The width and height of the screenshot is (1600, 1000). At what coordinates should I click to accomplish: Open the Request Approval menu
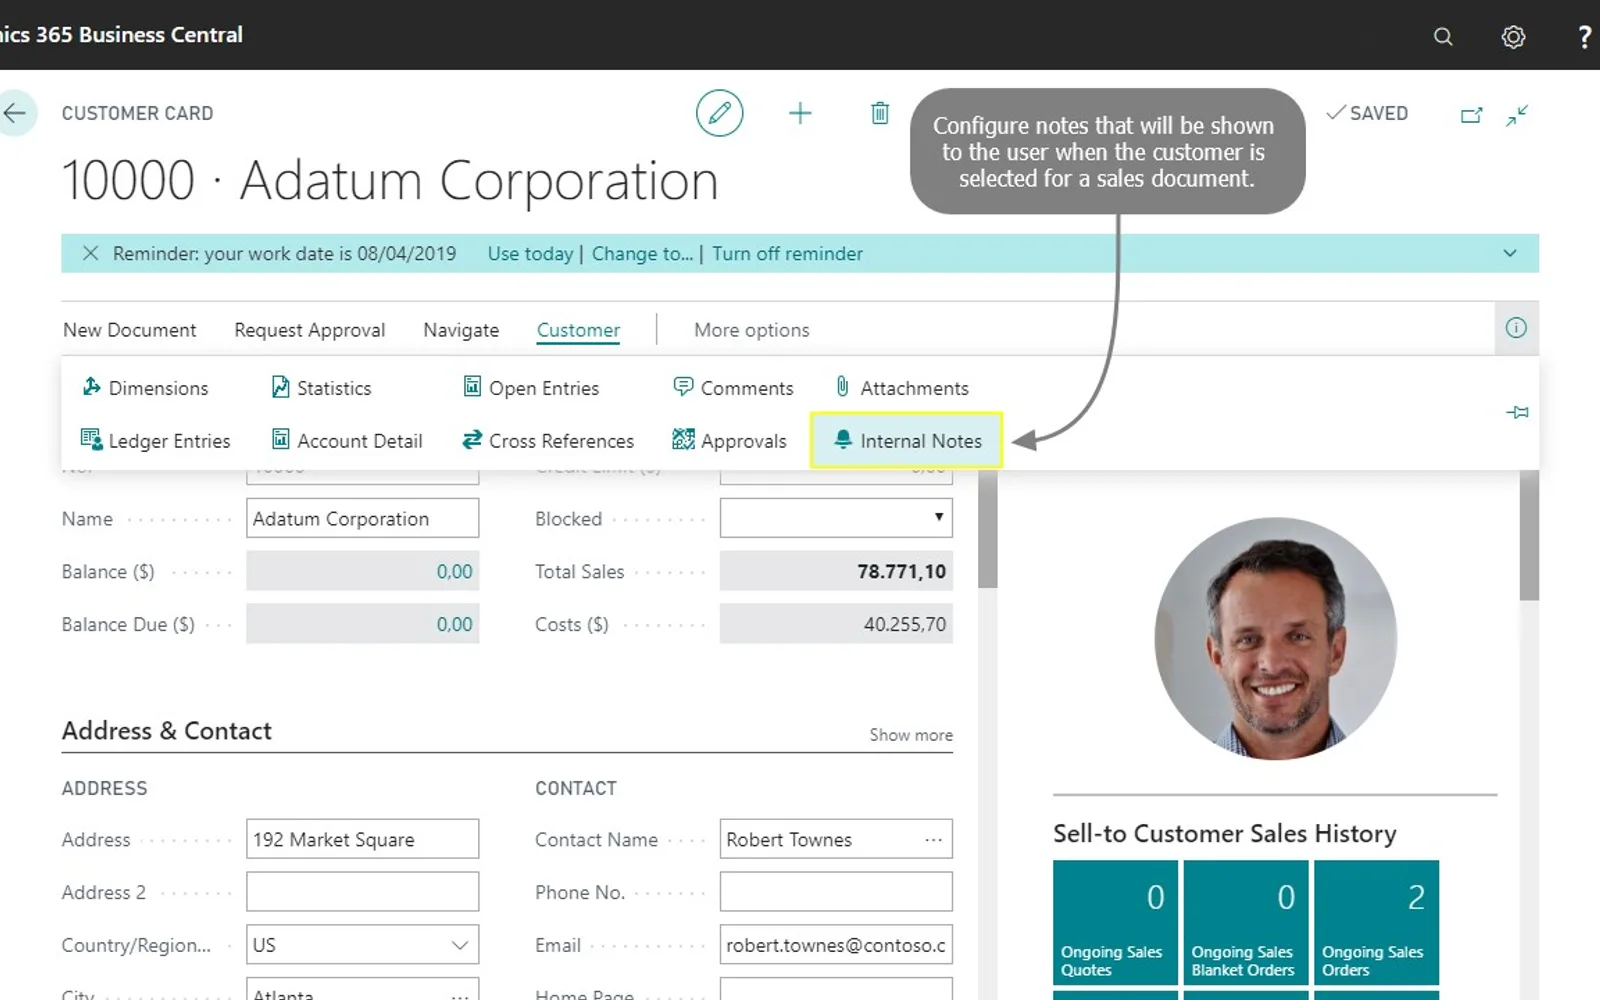309,329
